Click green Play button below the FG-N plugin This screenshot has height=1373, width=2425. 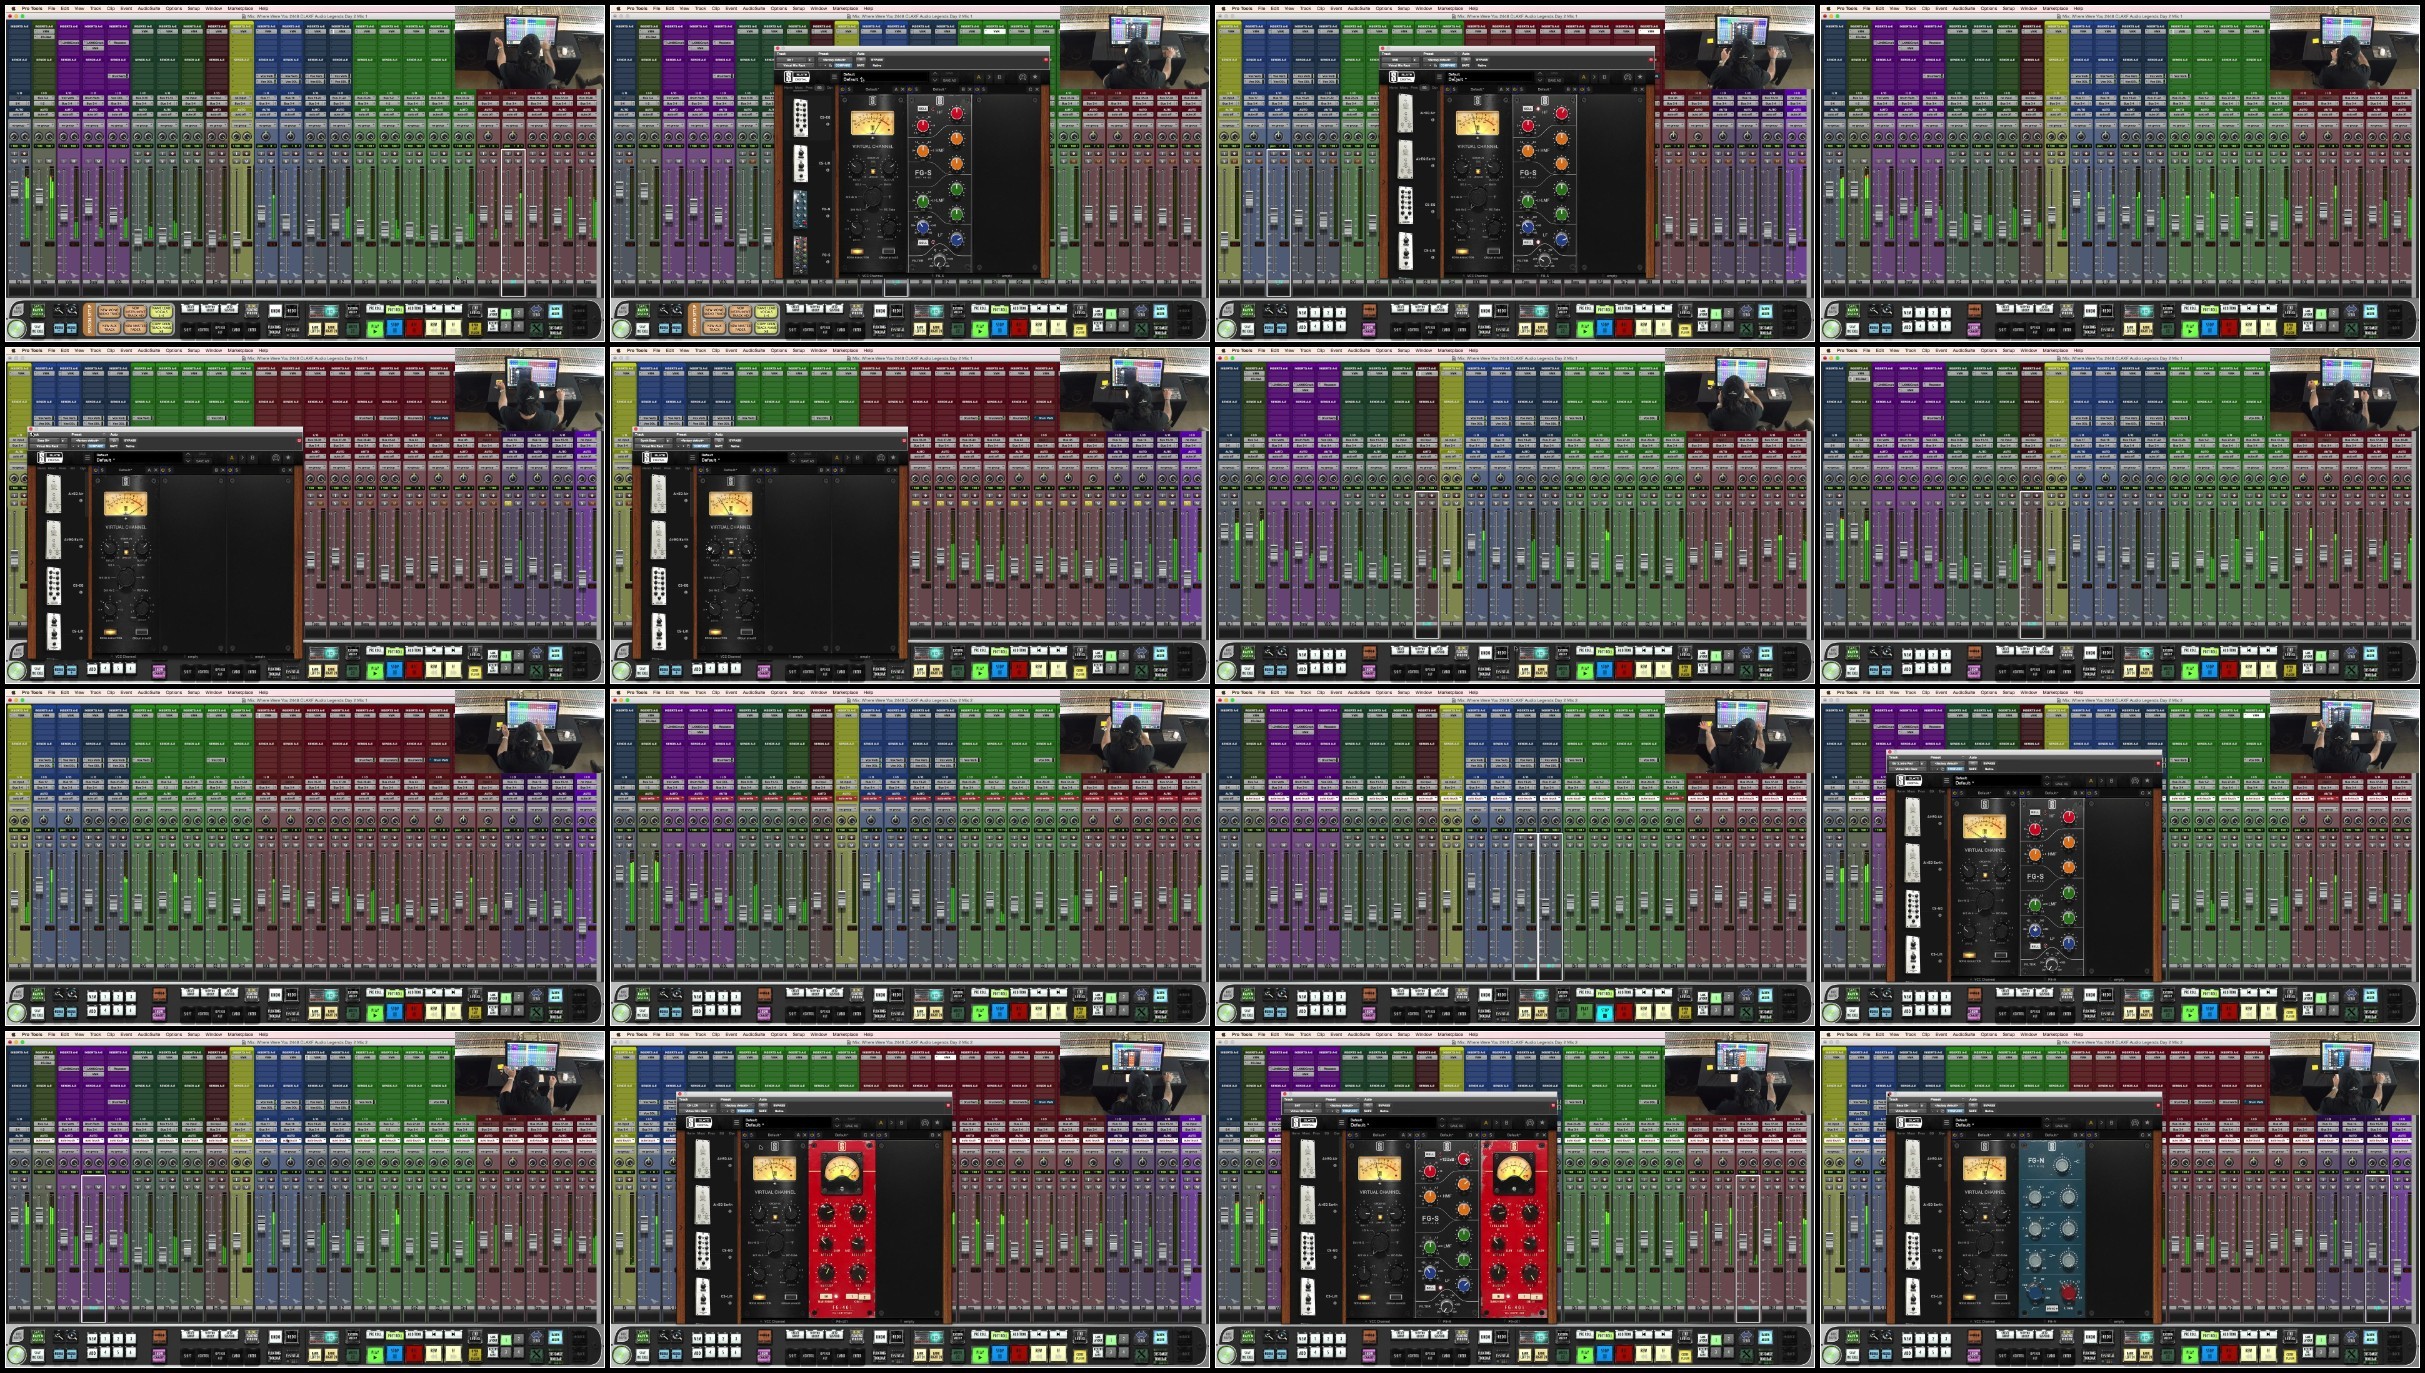pyautogui.click(x=2190, y=1355)
